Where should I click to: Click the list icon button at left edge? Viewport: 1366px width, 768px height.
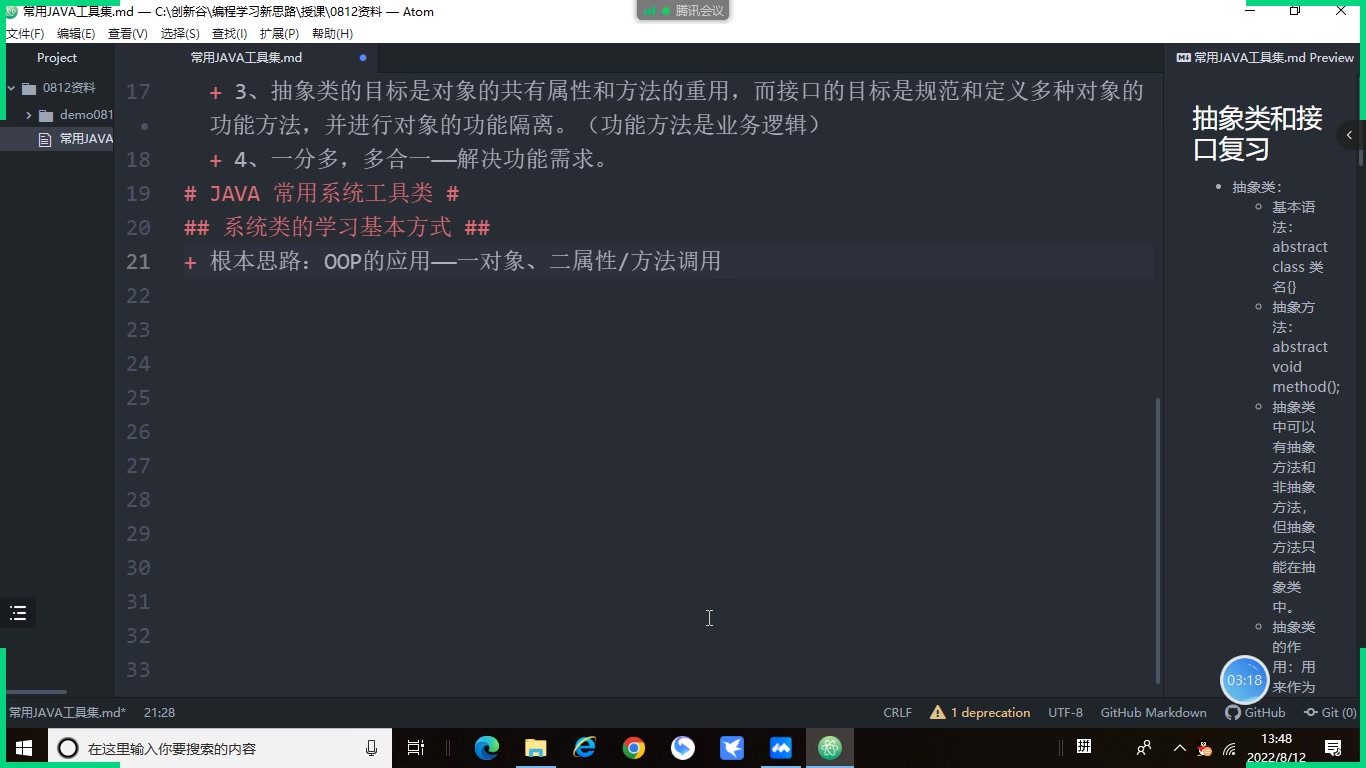coord(18,613)
